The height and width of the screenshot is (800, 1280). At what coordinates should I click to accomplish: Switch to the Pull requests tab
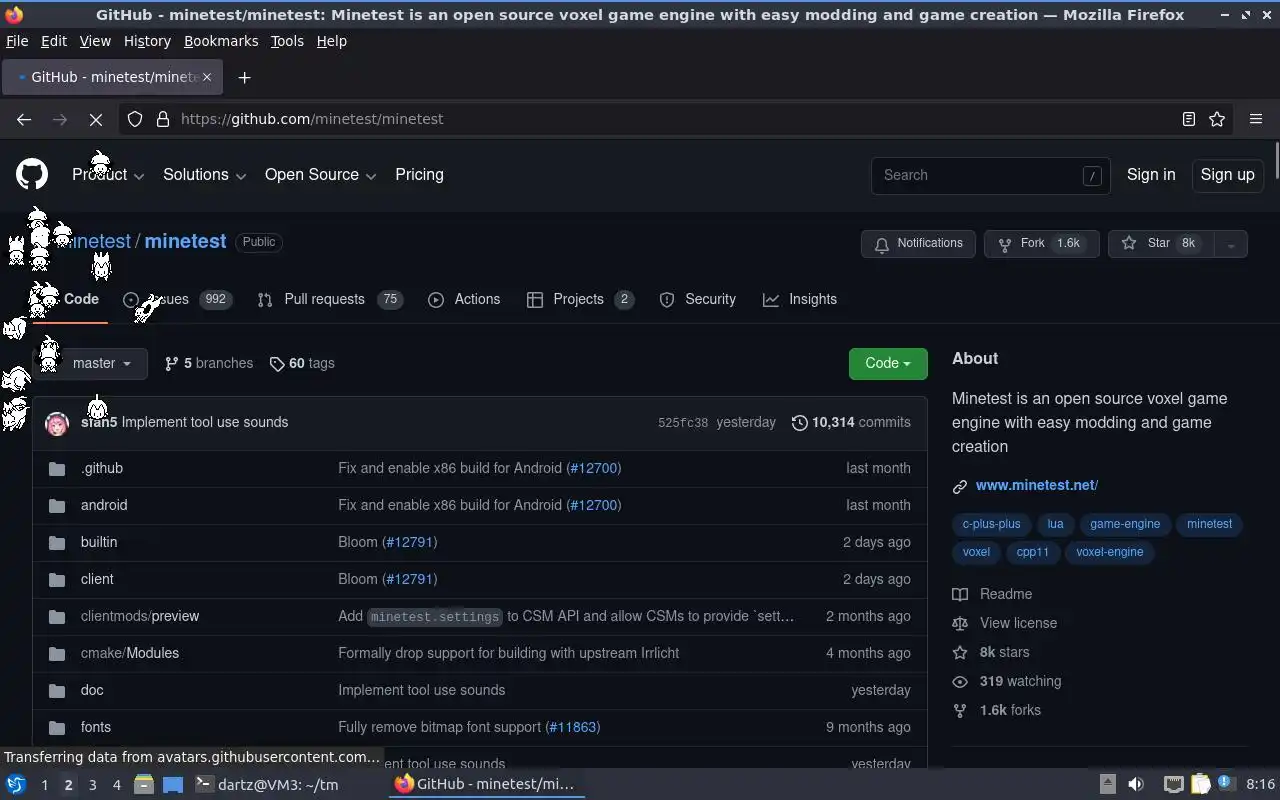pyautogui.click(x=329, y=299)
